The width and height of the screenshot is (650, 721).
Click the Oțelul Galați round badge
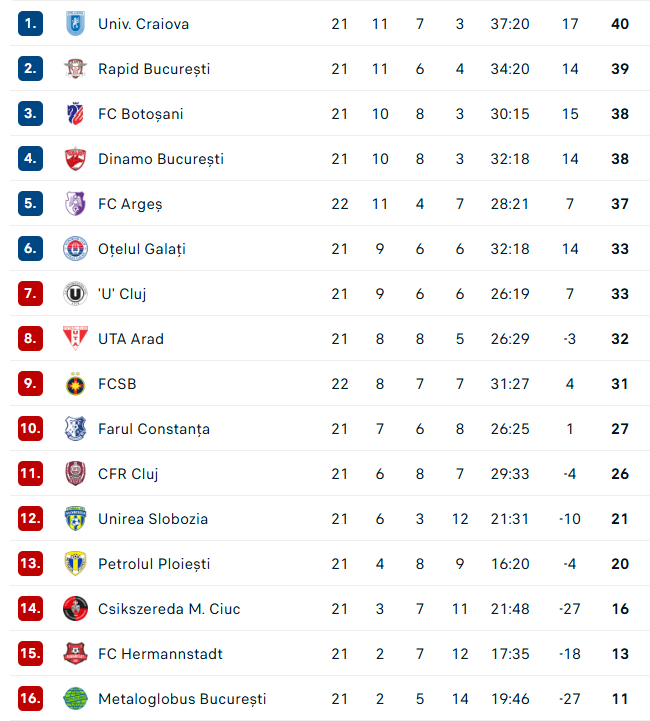click(75, 249)
